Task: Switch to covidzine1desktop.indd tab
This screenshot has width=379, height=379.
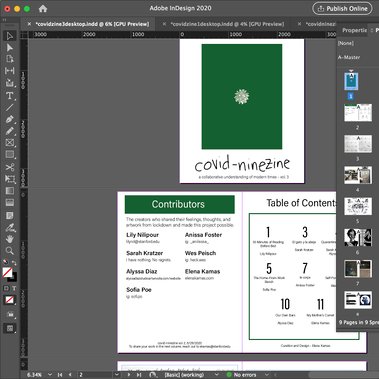Action: click(227, 24)
